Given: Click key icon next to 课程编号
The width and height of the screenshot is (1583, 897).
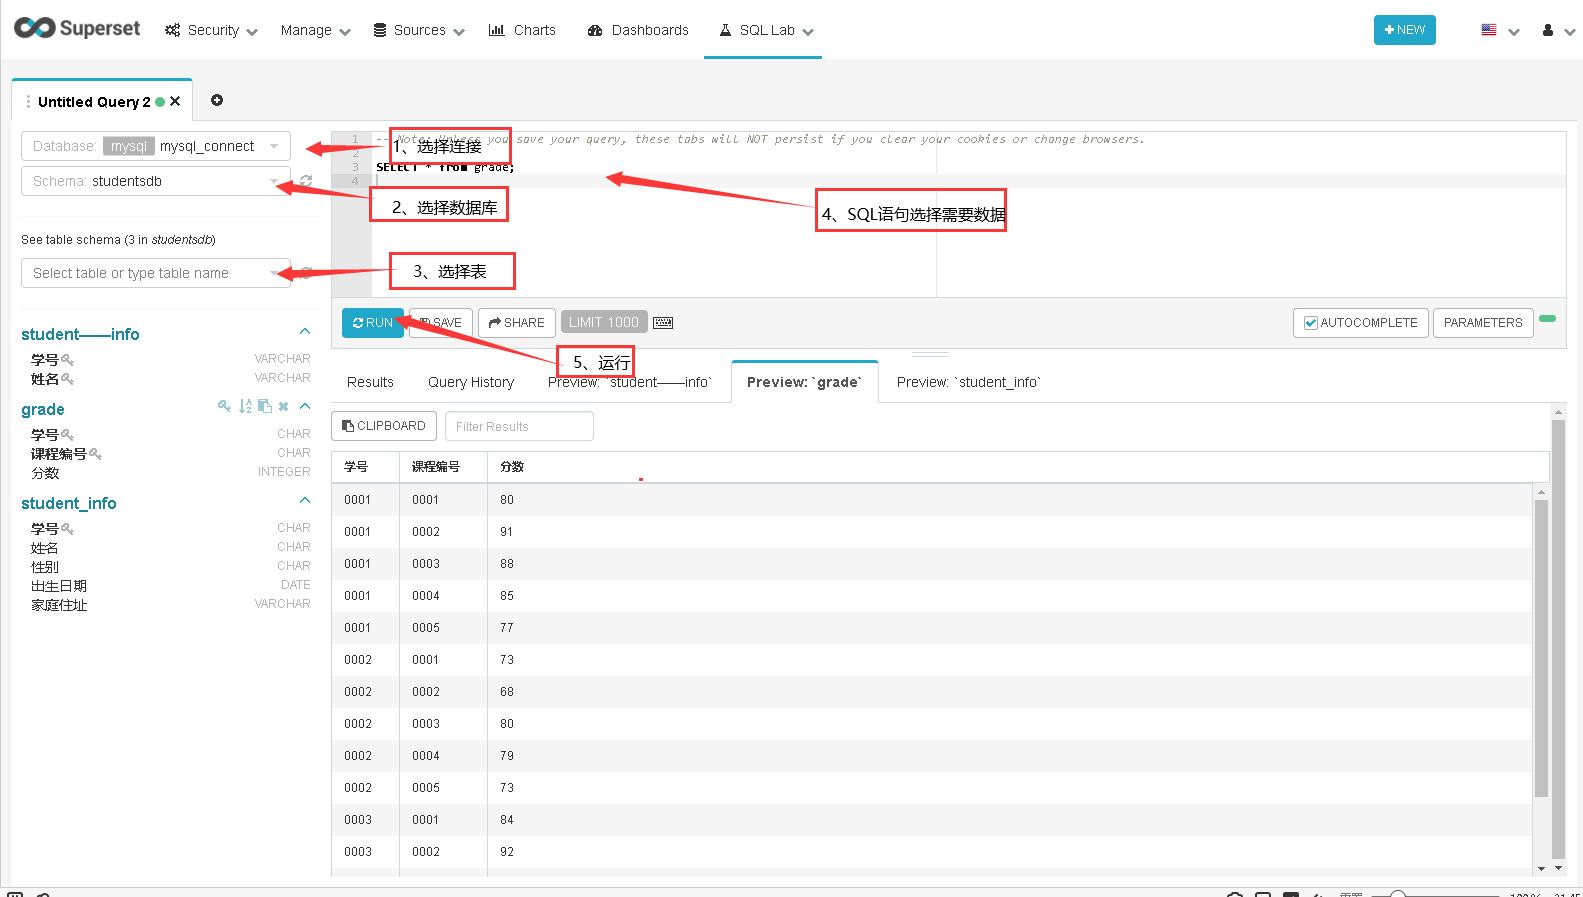Looking at the screenshot, I should pyautogui.click(x=95, y=454).
